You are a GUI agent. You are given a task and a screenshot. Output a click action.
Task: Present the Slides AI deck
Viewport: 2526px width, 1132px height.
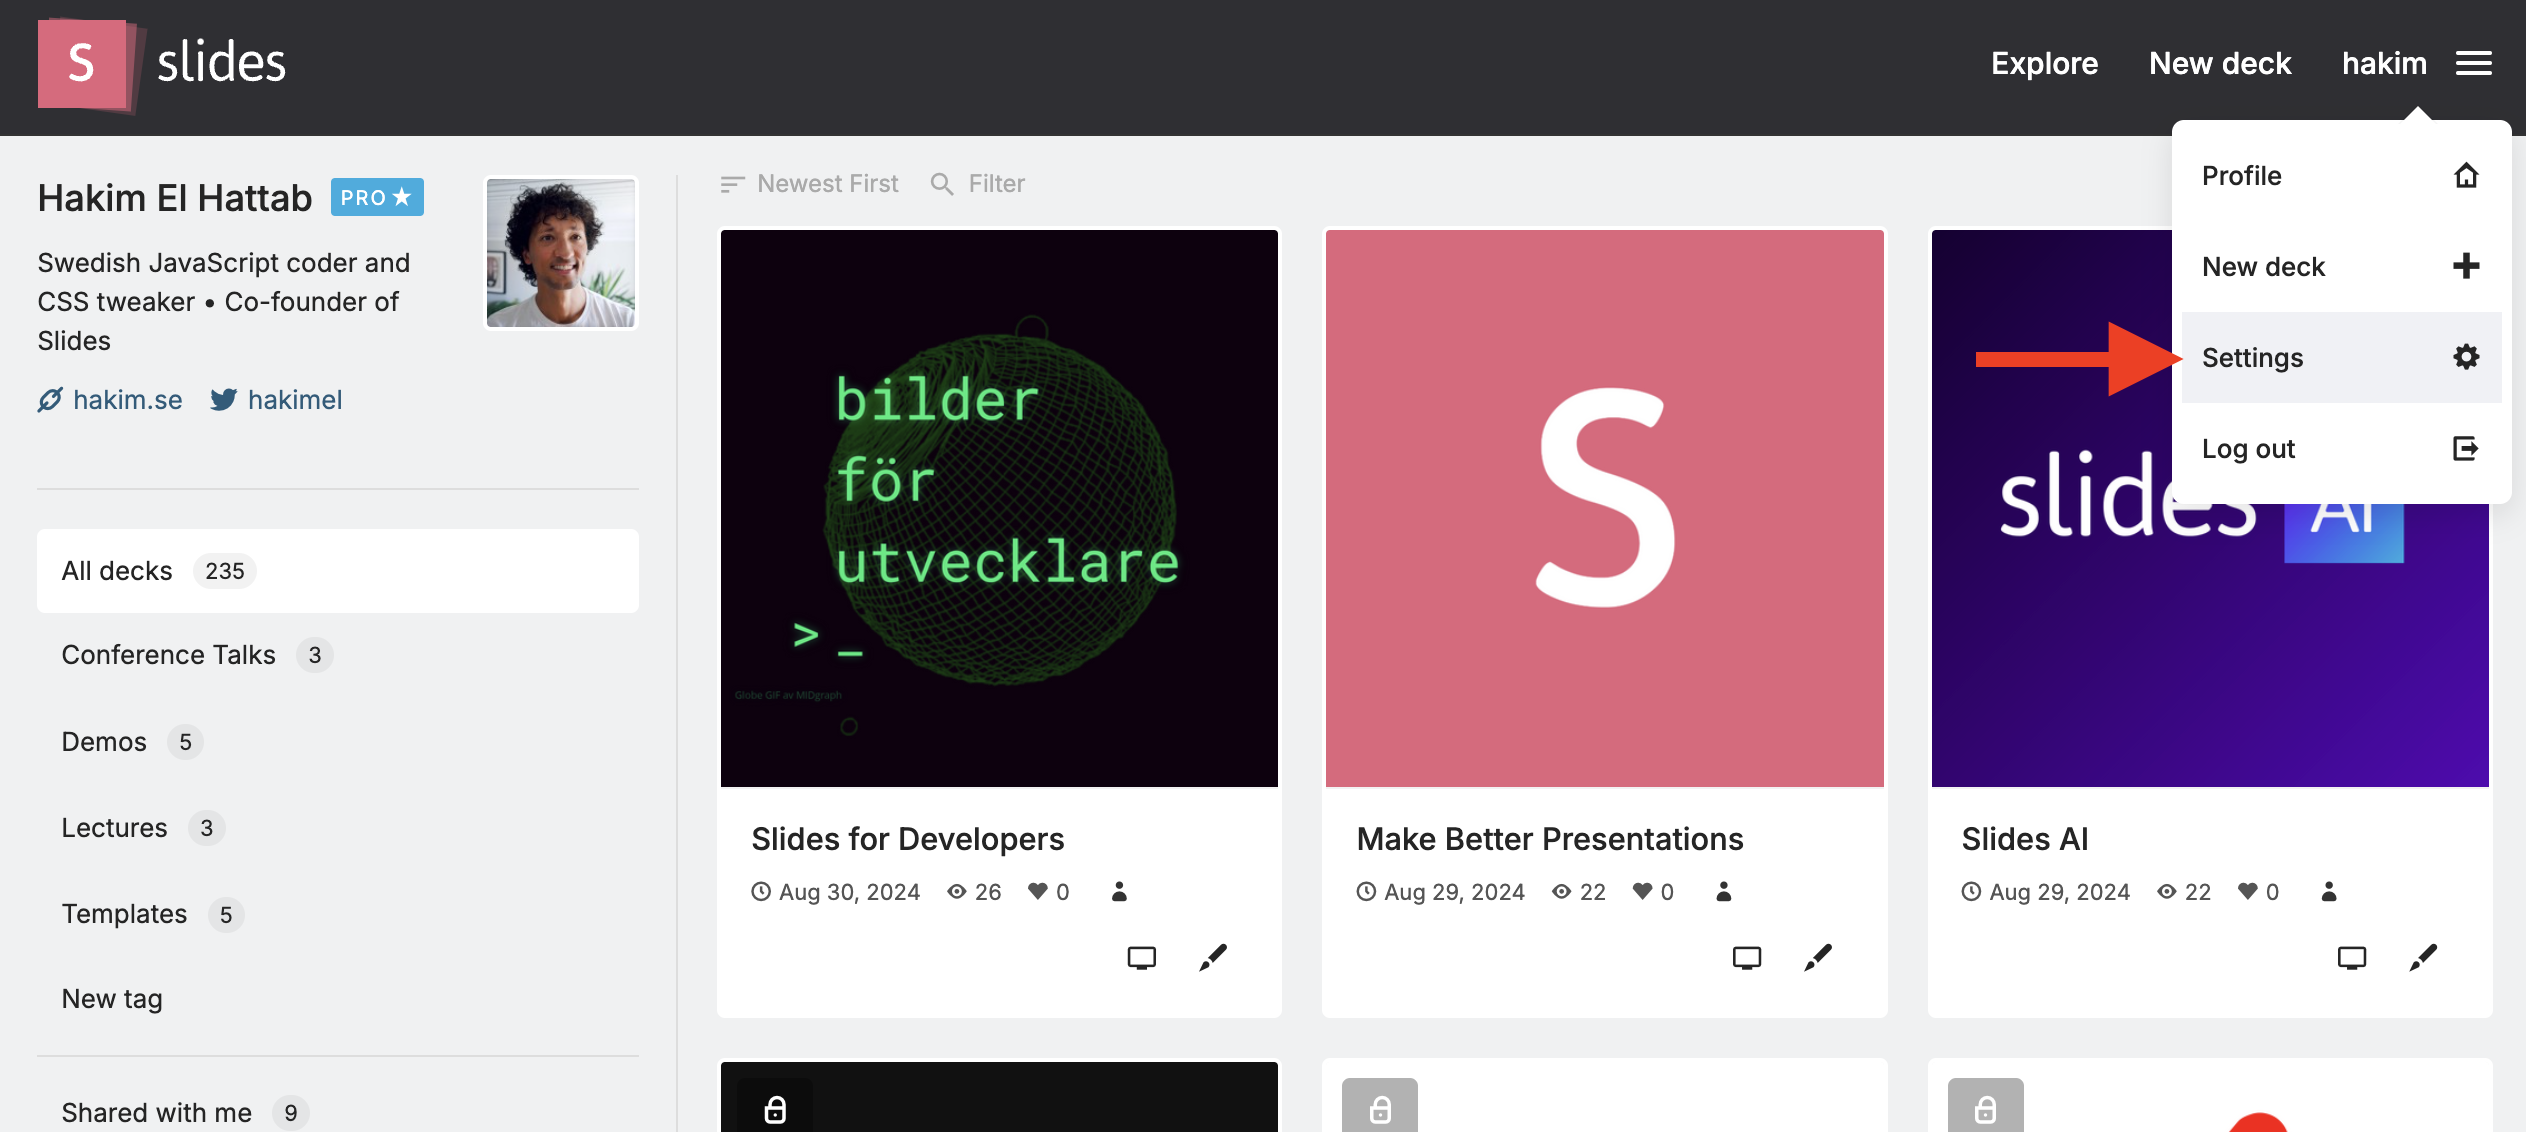2351,957
